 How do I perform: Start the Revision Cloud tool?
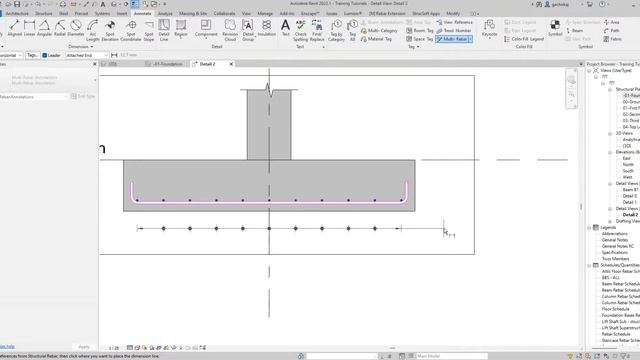coord(230,31)
